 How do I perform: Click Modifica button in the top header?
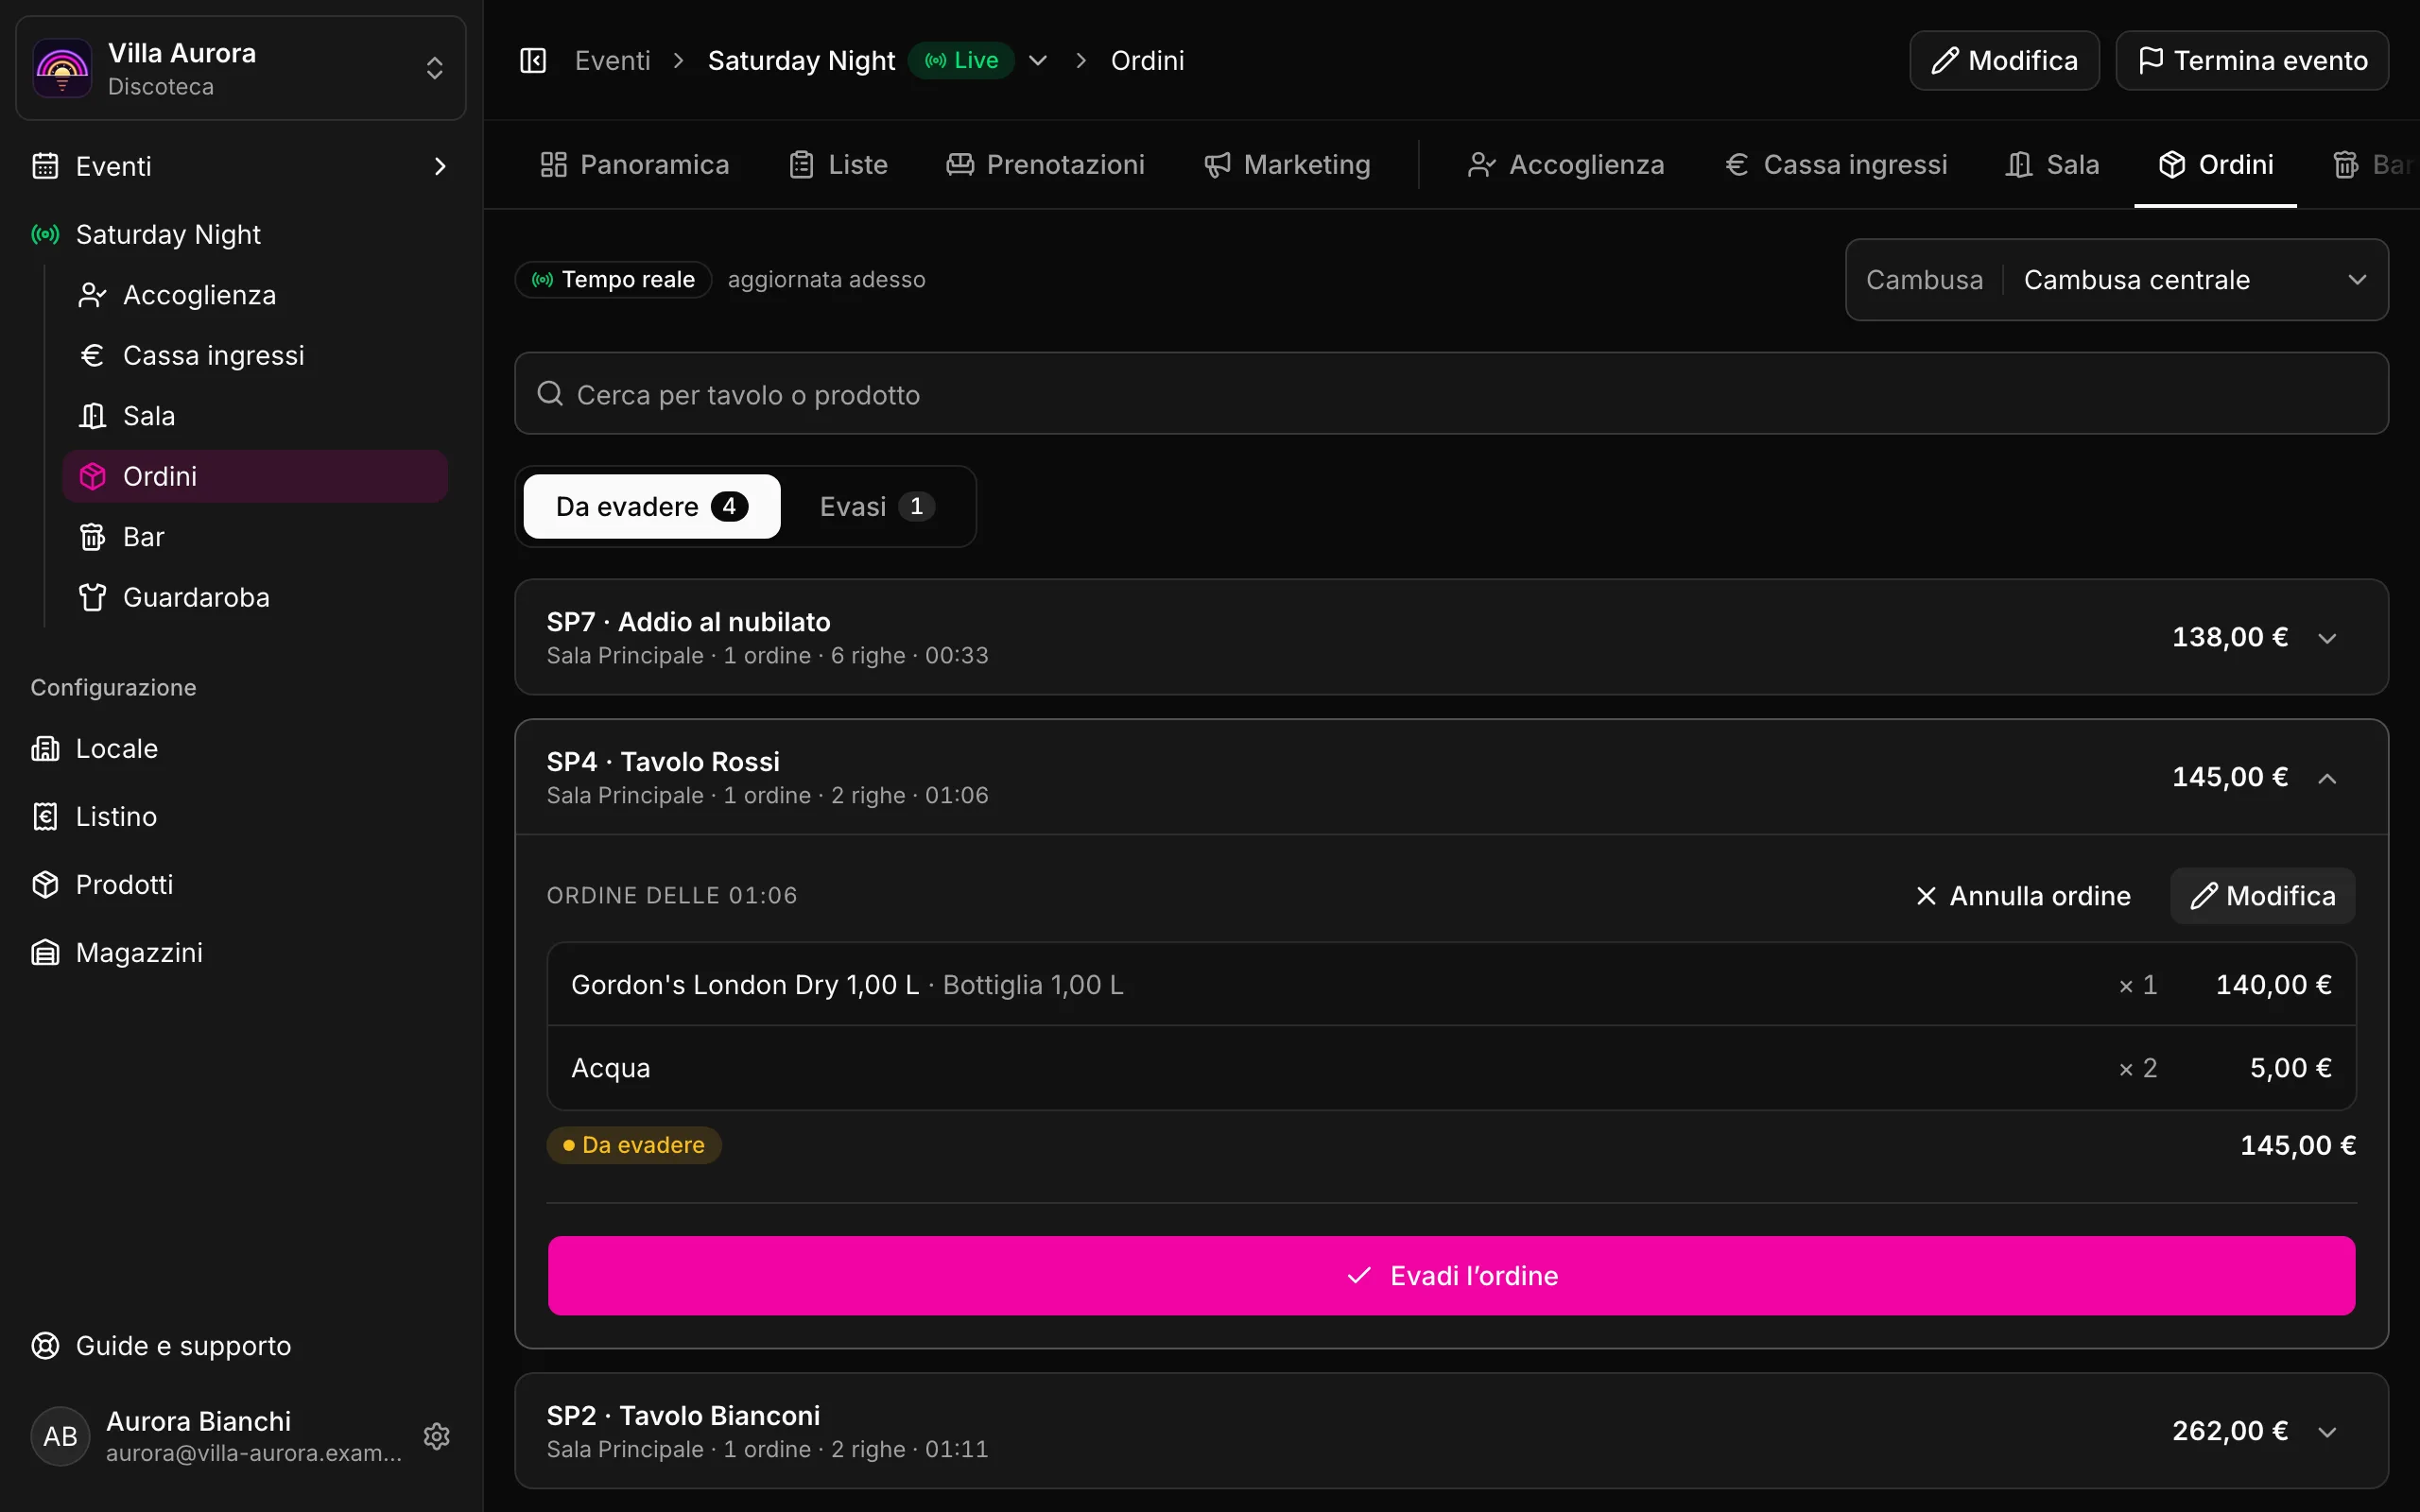(2004, 61)
